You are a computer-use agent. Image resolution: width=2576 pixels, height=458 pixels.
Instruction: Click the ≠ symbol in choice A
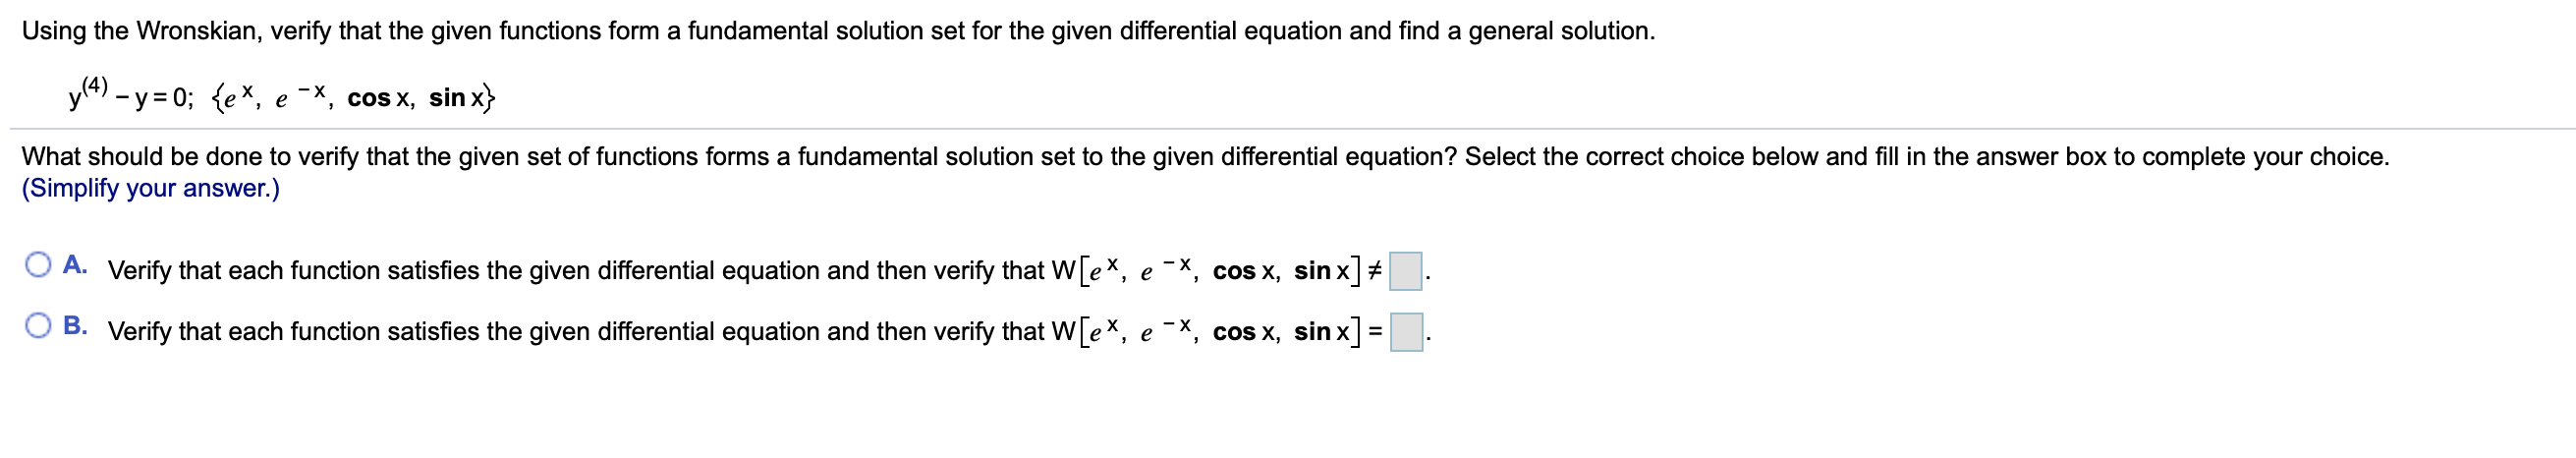coord(1374,271)
